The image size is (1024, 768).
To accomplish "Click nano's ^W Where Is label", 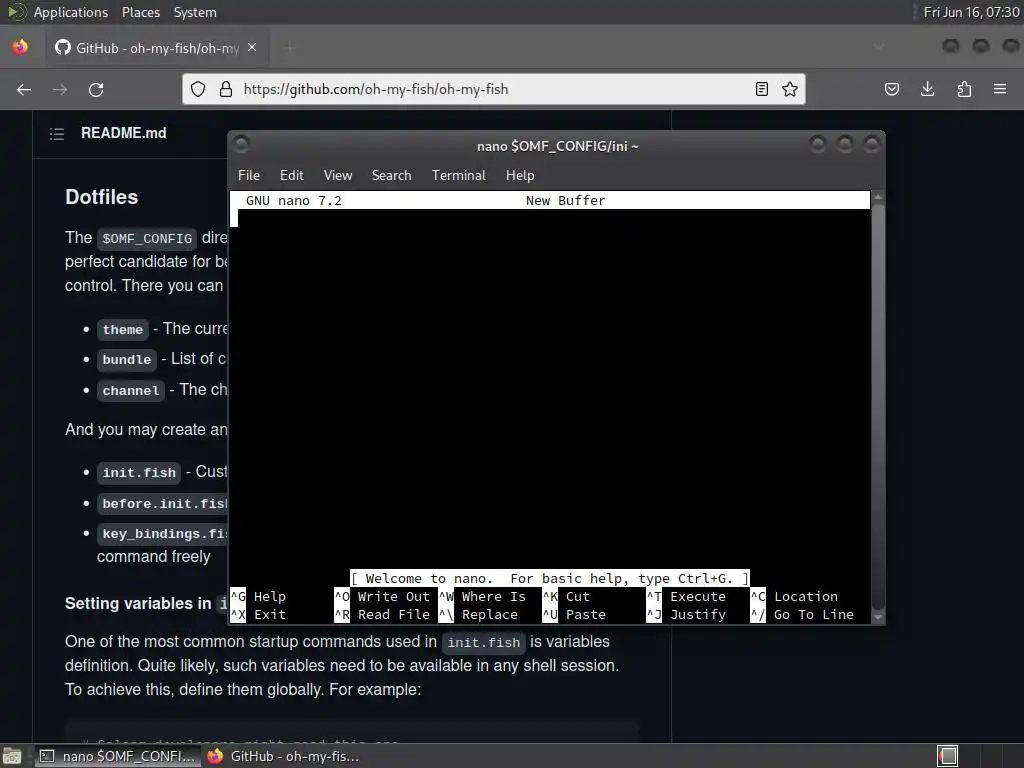I will 483,596.
